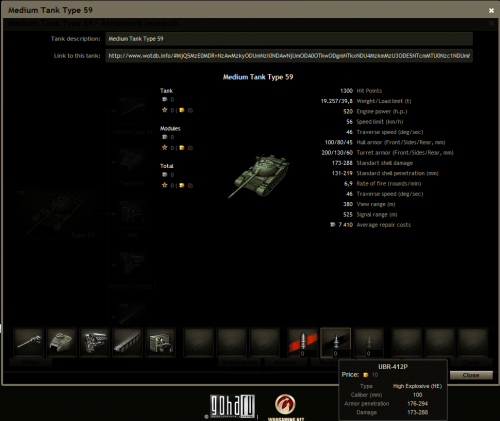
Task: Click the 'Modules' cost section header
Action: pos(170,128)
